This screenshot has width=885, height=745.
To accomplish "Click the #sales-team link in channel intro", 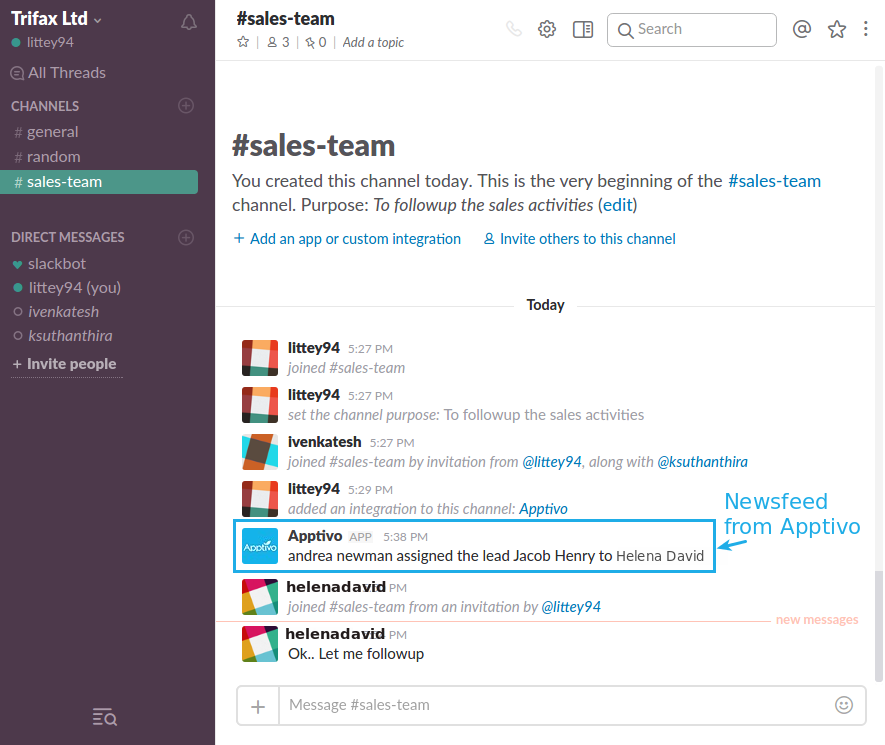I will click(x=774, y=181).
